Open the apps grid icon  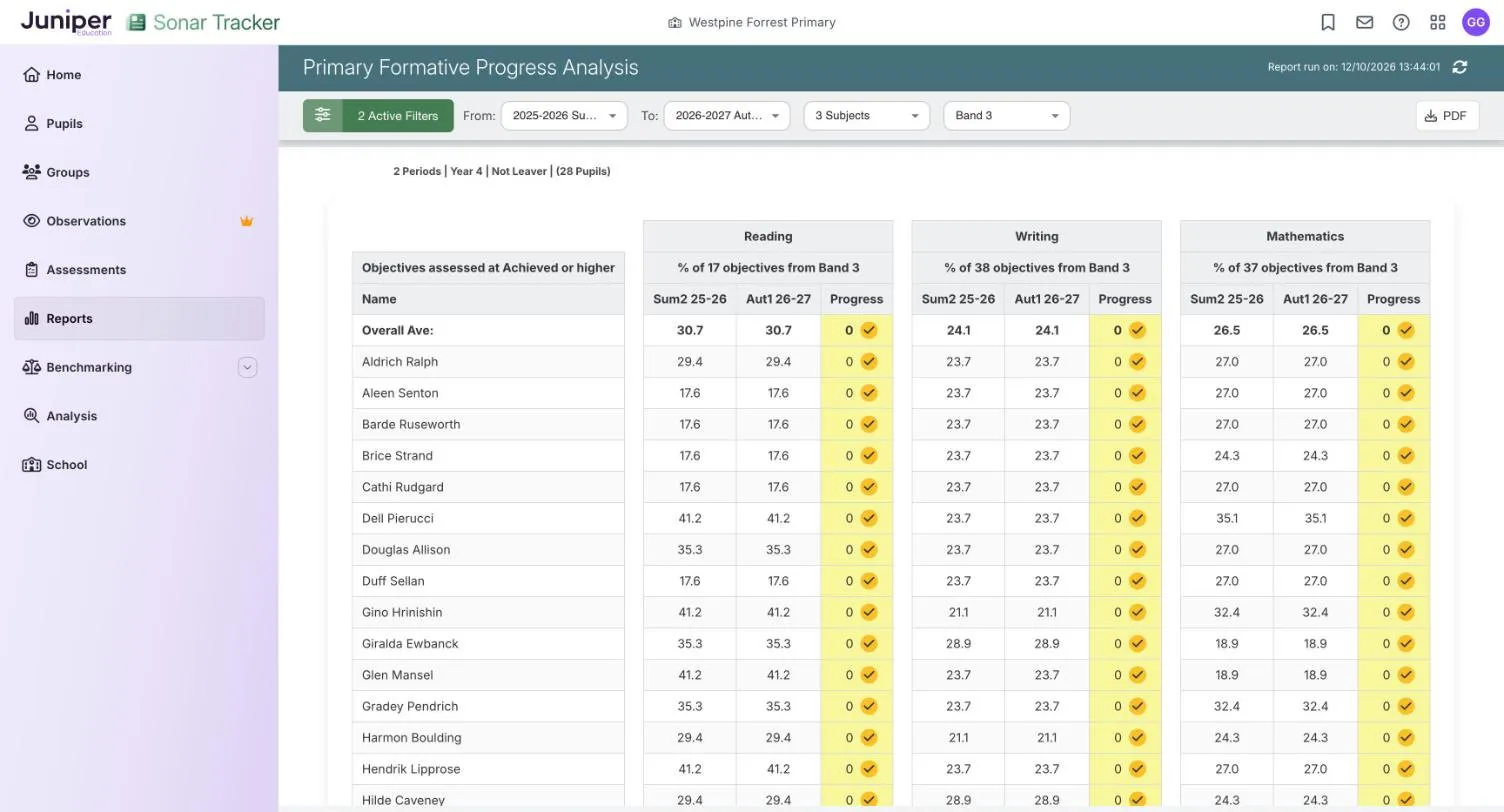pyautogui.click(x=1438, y=22)
